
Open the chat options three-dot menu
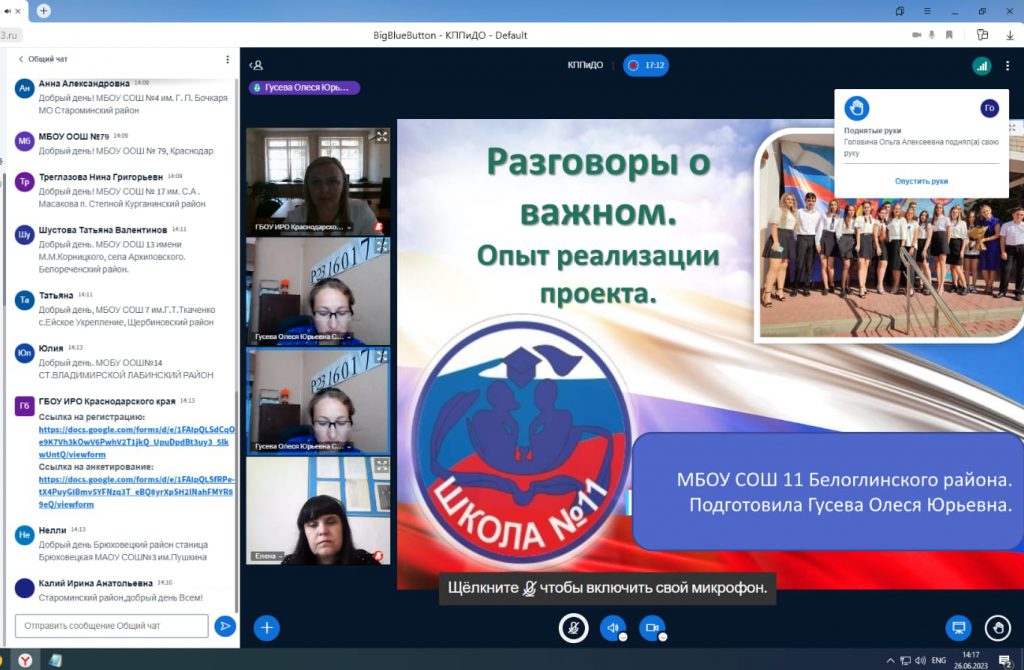[x=227, y=60]
